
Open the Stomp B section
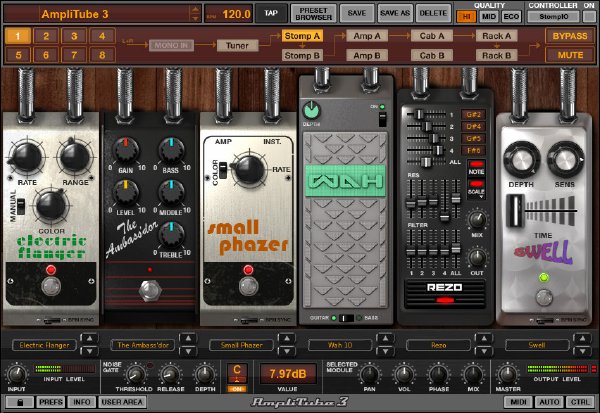point(302,56)
